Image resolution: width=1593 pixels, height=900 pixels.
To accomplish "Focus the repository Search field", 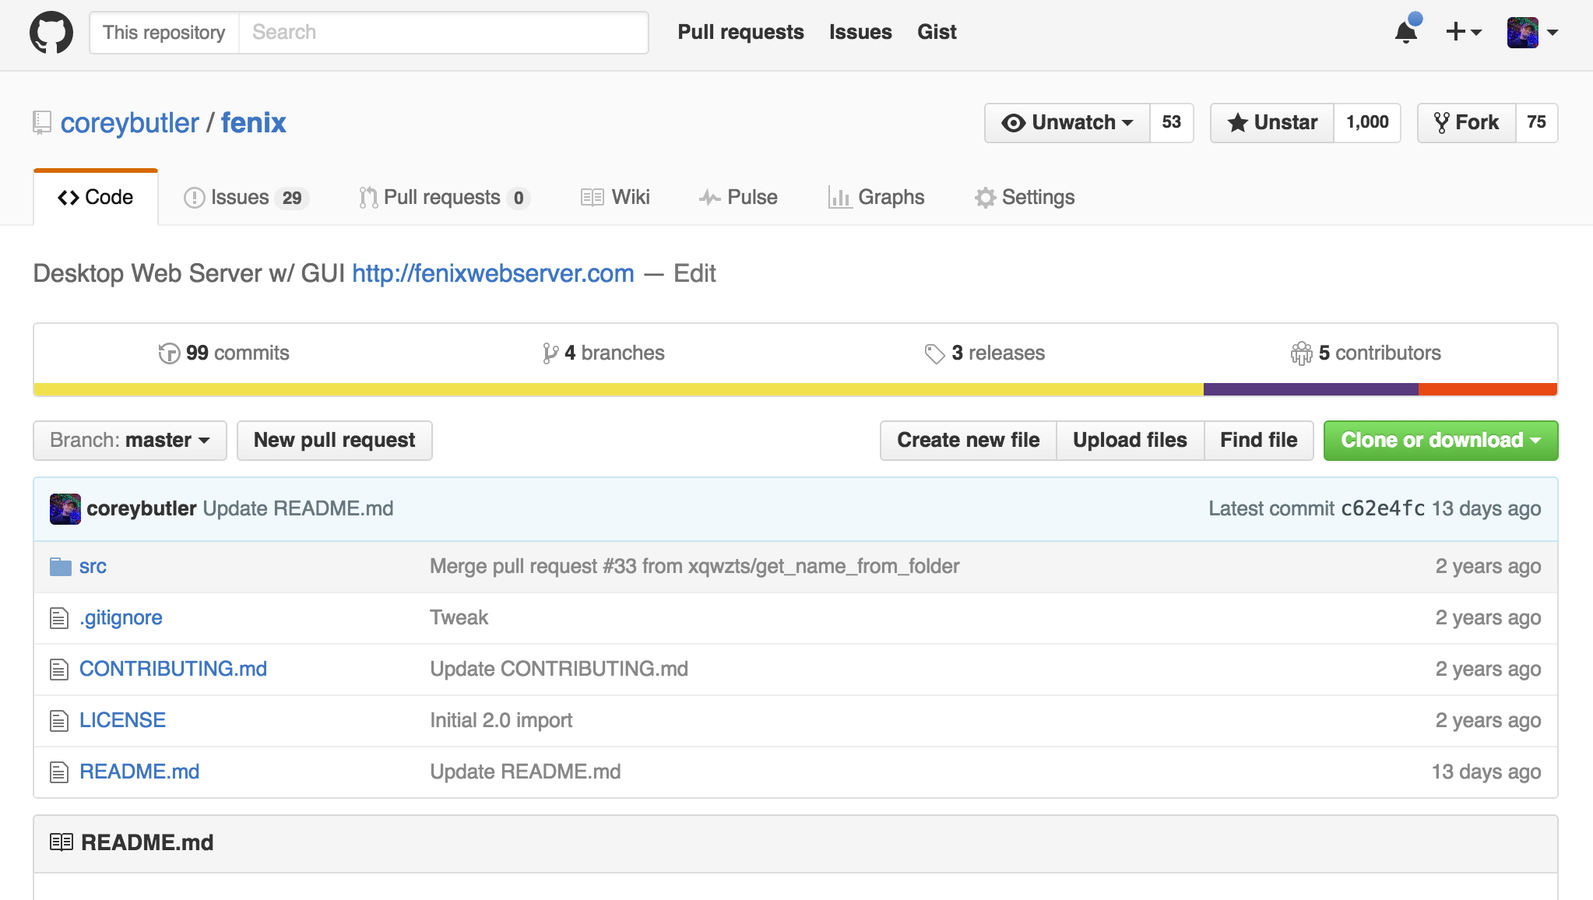I will 443,32.
